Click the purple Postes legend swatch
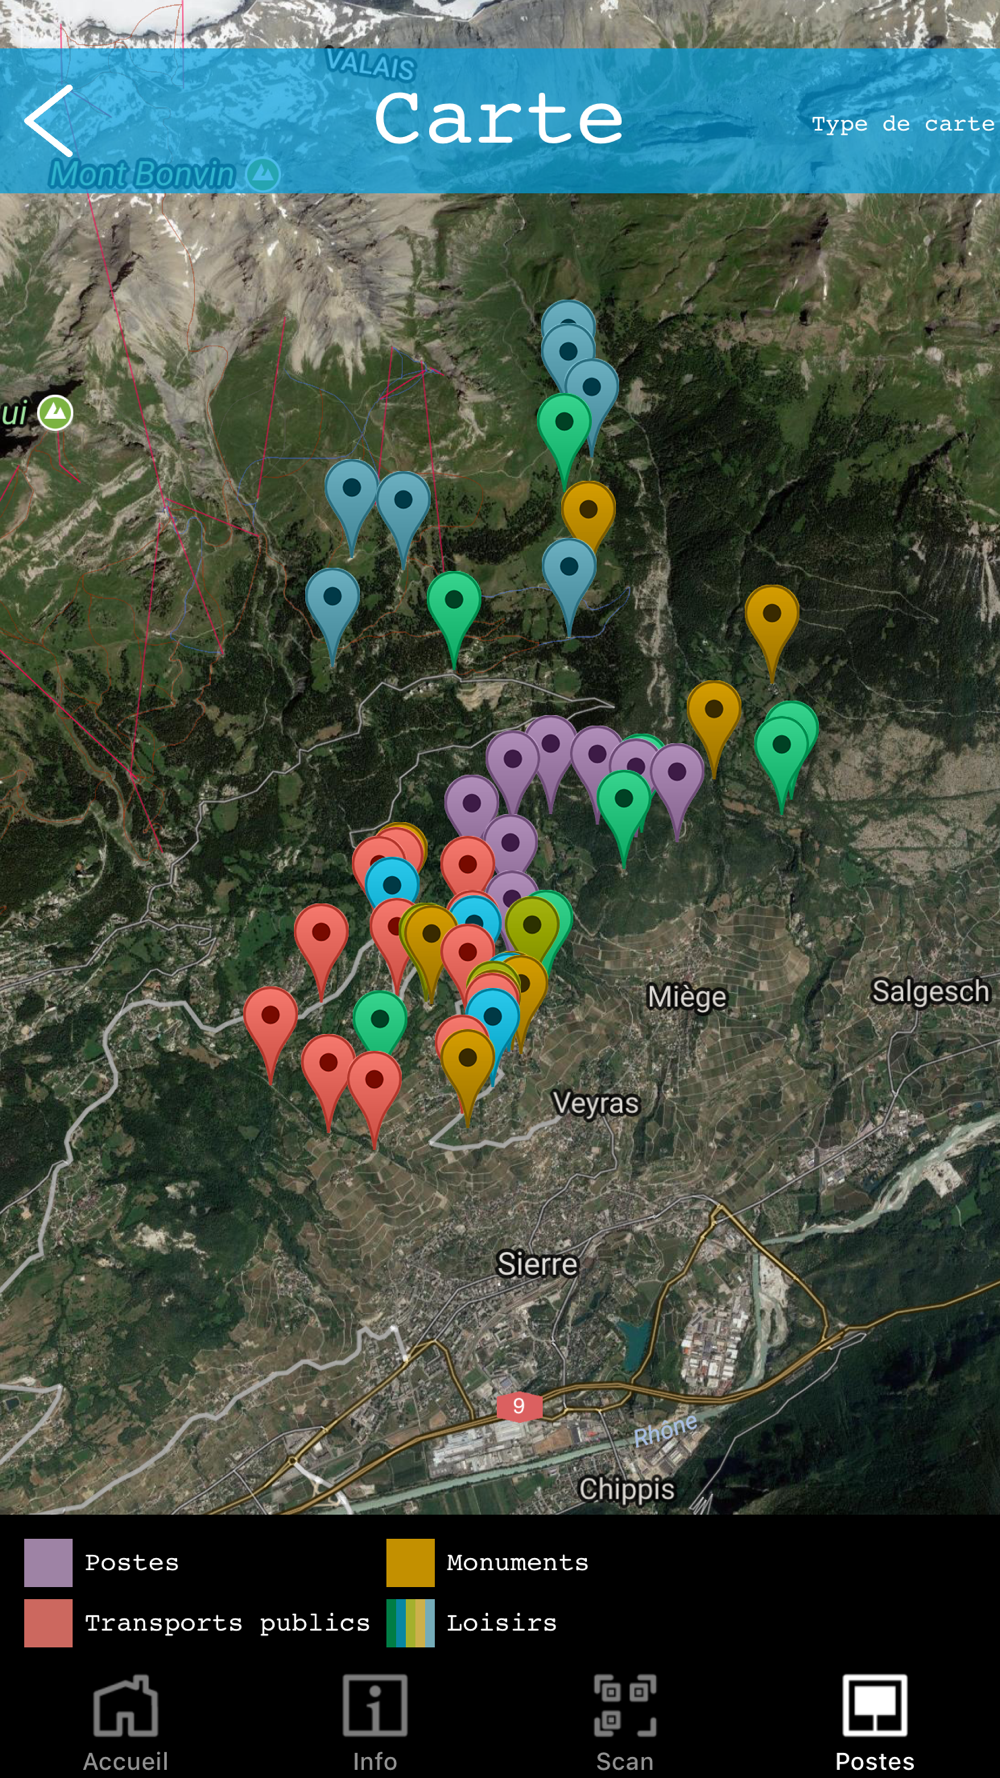Image resolution: width=1000 pixels, height=1778 pixels. coord(48,1563)
